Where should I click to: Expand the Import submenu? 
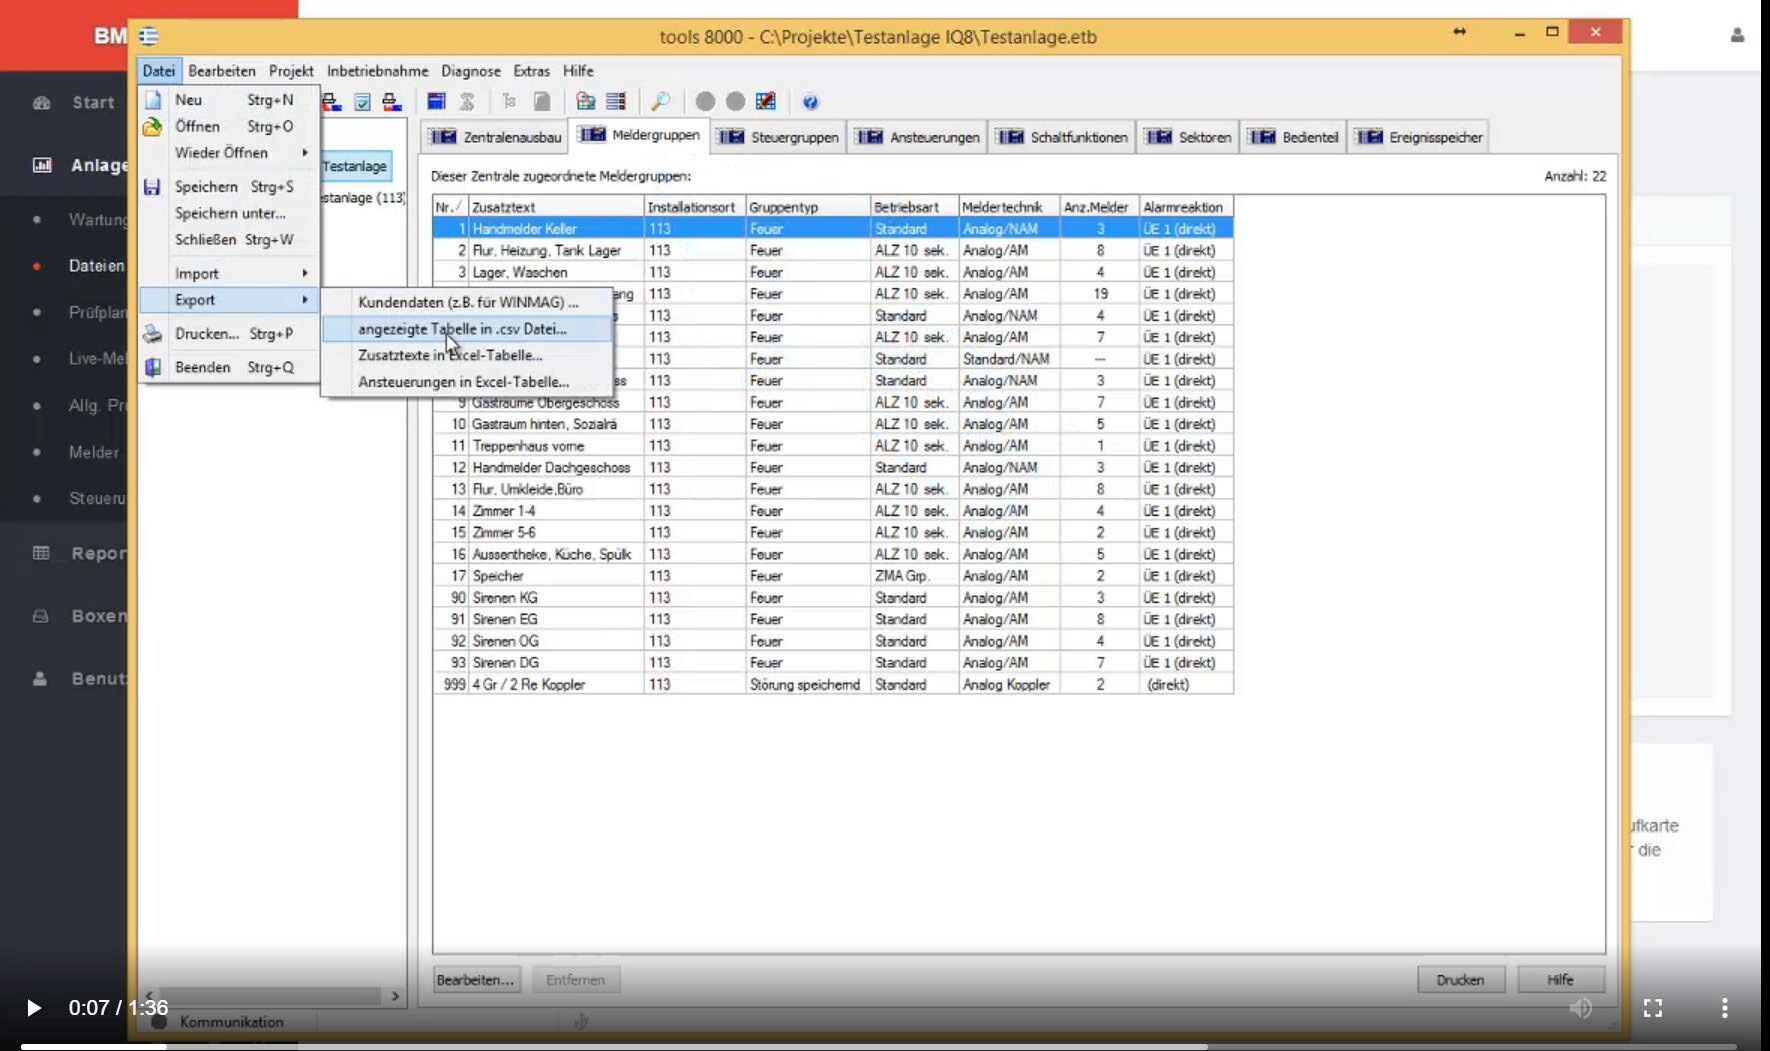(228, 274)
